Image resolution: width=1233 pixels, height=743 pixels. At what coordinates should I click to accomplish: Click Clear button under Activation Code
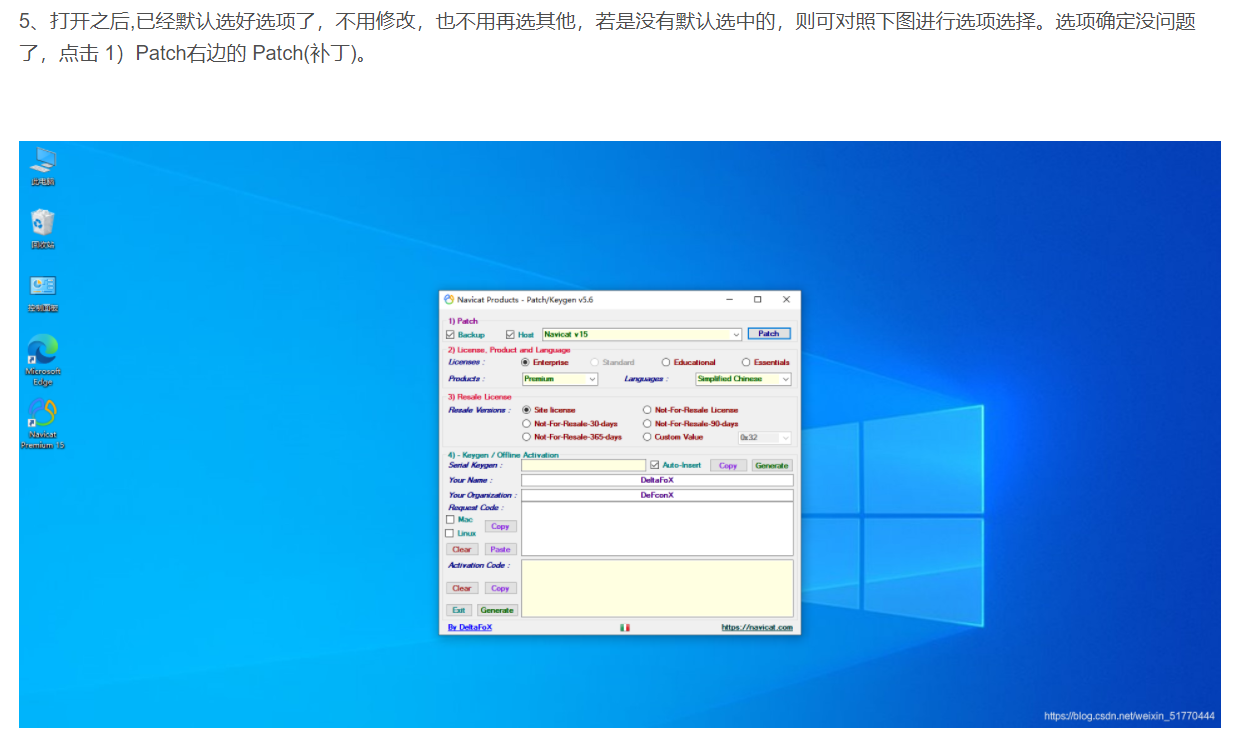pyautogui.click(x=462, y=588)
